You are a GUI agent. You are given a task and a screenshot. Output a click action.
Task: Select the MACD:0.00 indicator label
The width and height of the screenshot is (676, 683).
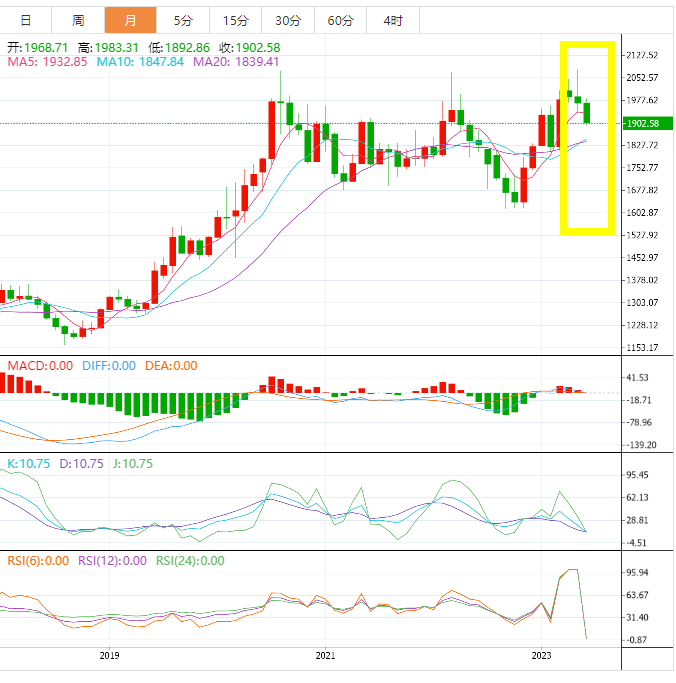click(x=40, y=365)
